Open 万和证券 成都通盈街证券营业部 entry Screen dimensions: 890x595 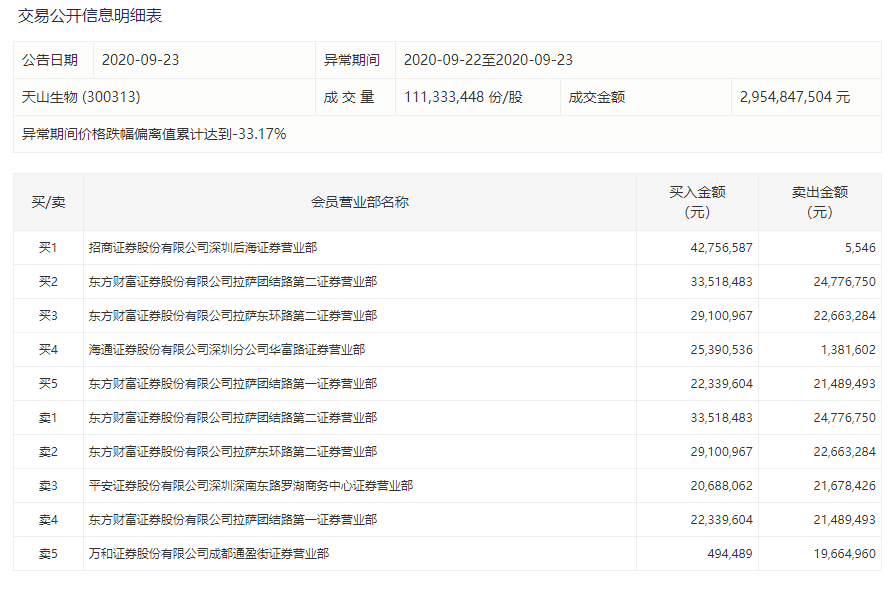click(209, 553)
